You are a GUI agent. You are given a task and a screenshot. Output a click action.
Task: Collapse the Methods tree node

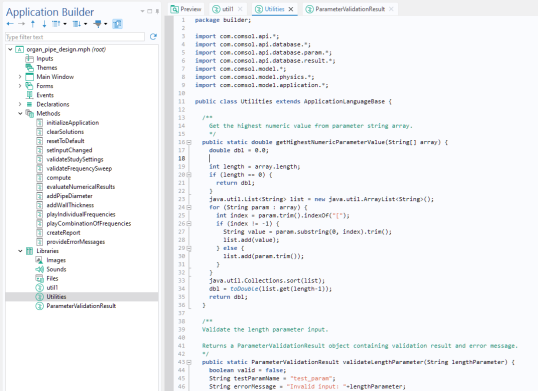(20, 114)
